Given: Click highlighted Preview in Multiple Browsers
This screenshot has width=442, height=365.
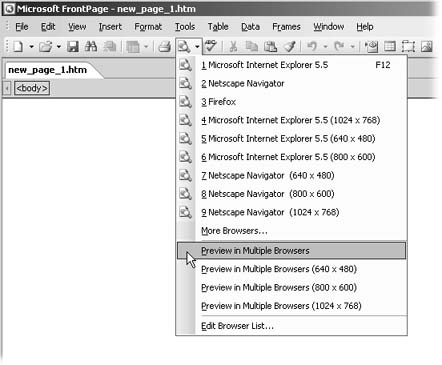Looking at the screenshot, I should click(291, 251).
